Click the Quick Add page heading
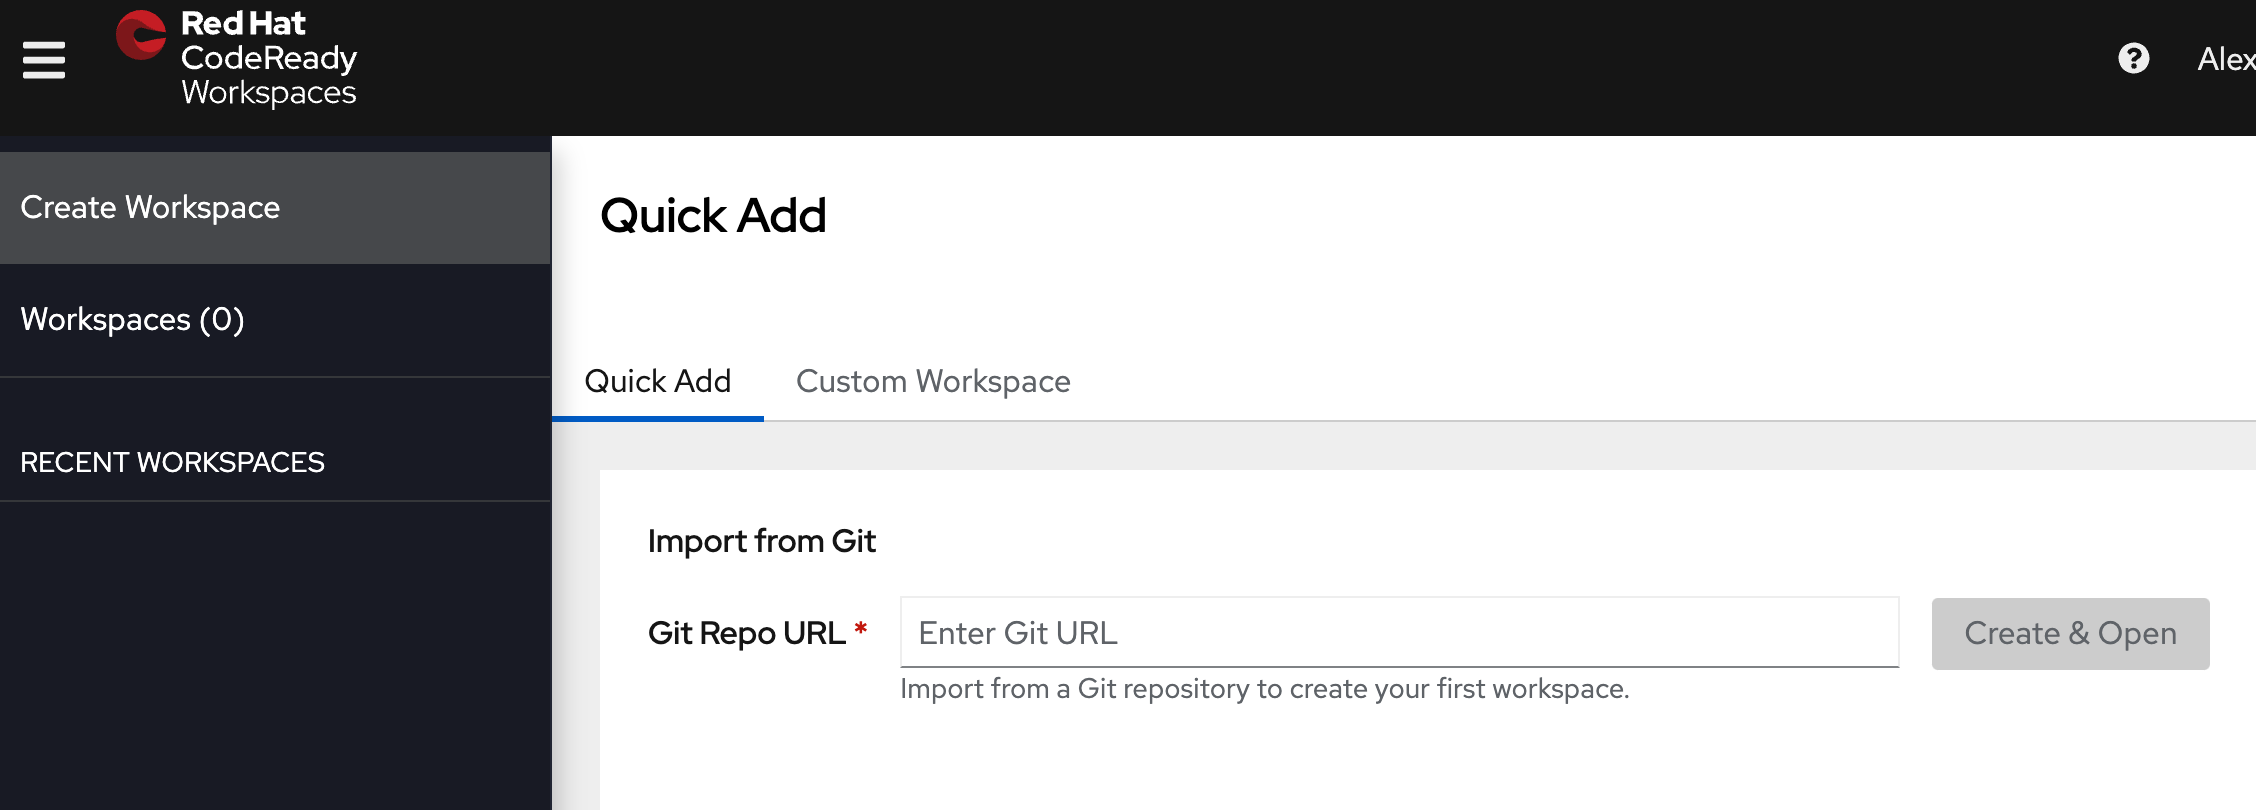Screen dimensions: 2256x810 point(713,215)
